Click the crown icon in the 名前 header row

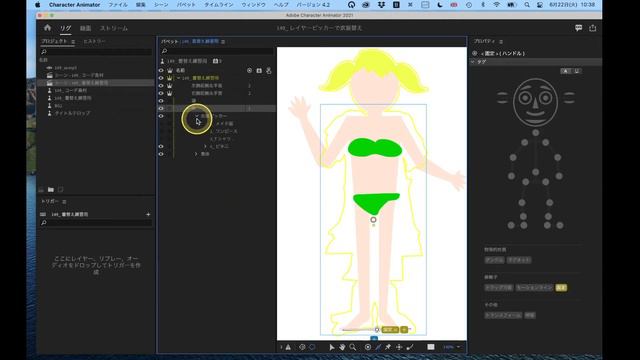[169, 70]
